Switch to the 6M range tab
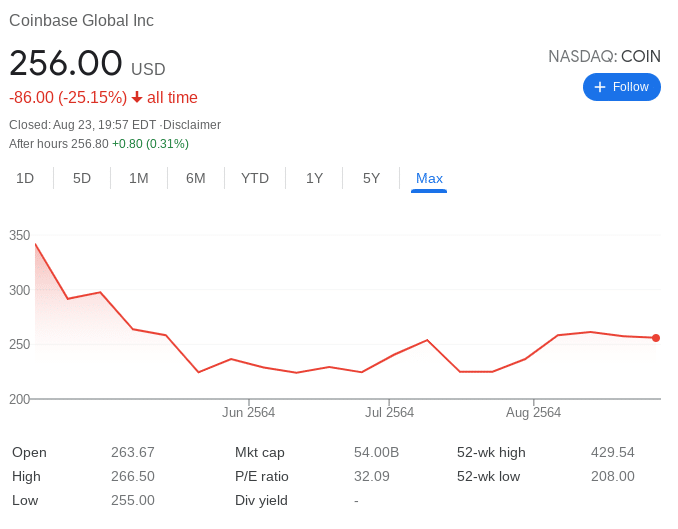Viewport: 678px width, 529px height. tap(196, 178)
